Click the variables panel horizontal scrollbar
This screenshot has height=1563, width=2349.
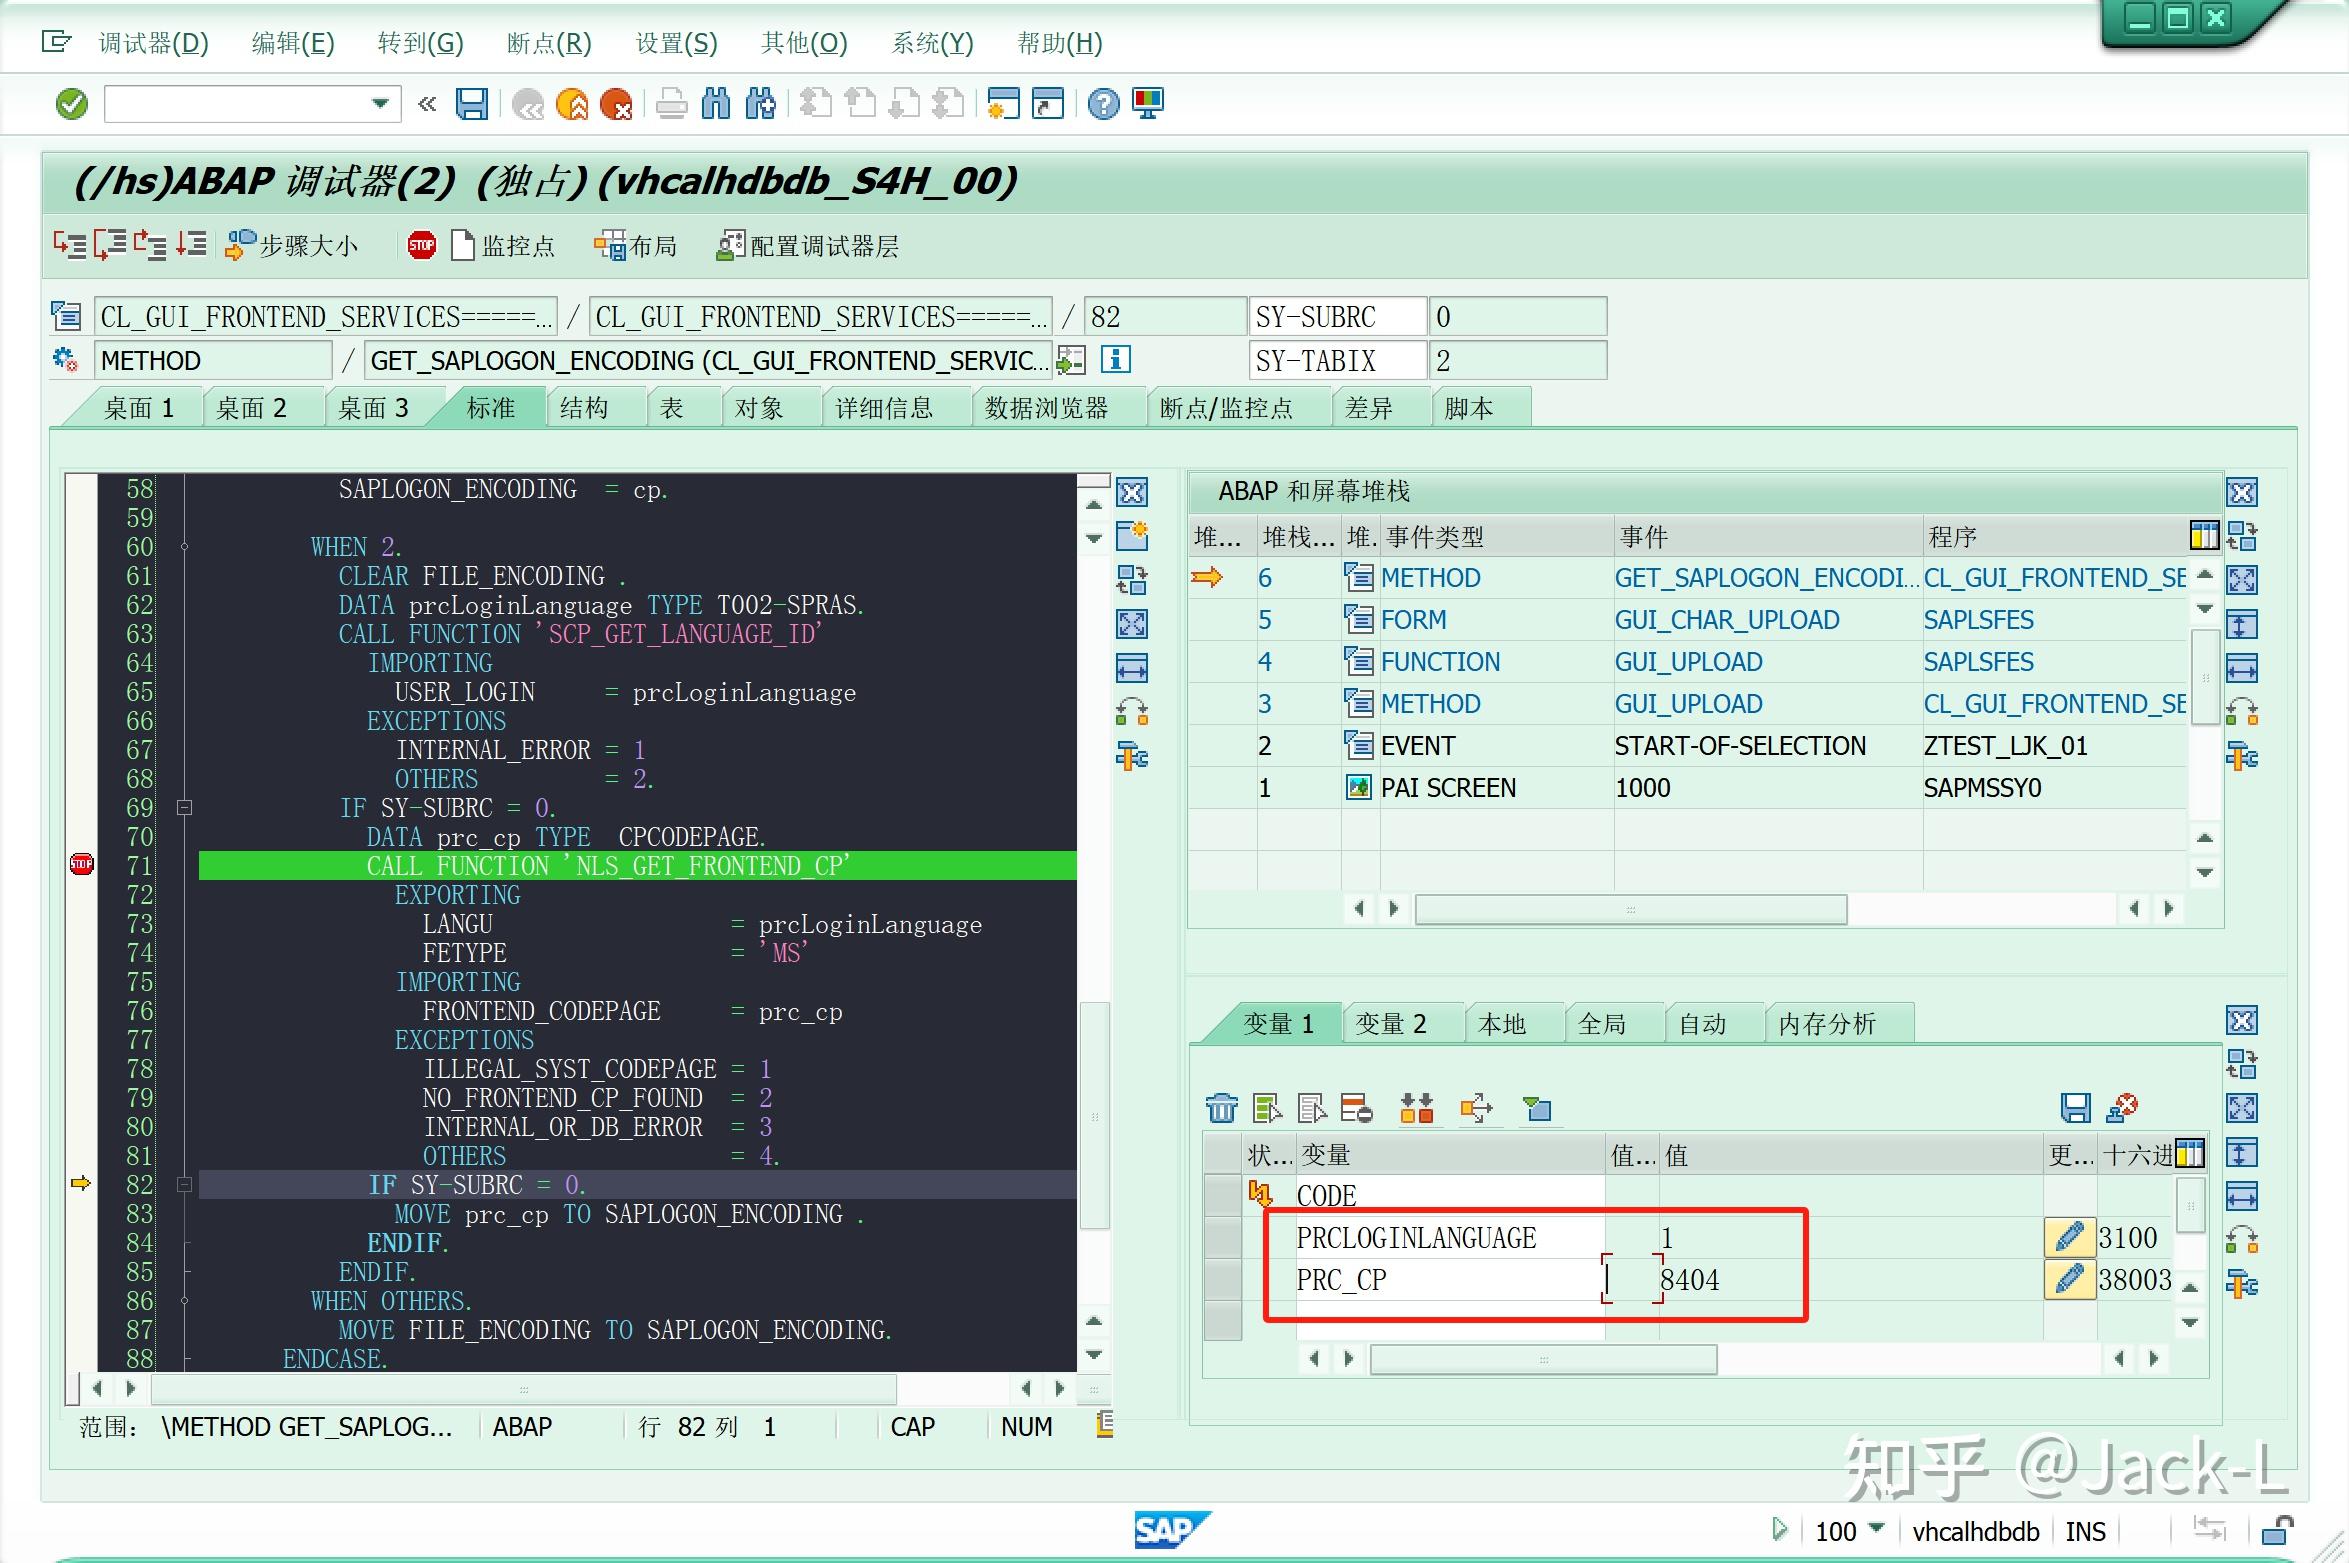[1543, 1359]
